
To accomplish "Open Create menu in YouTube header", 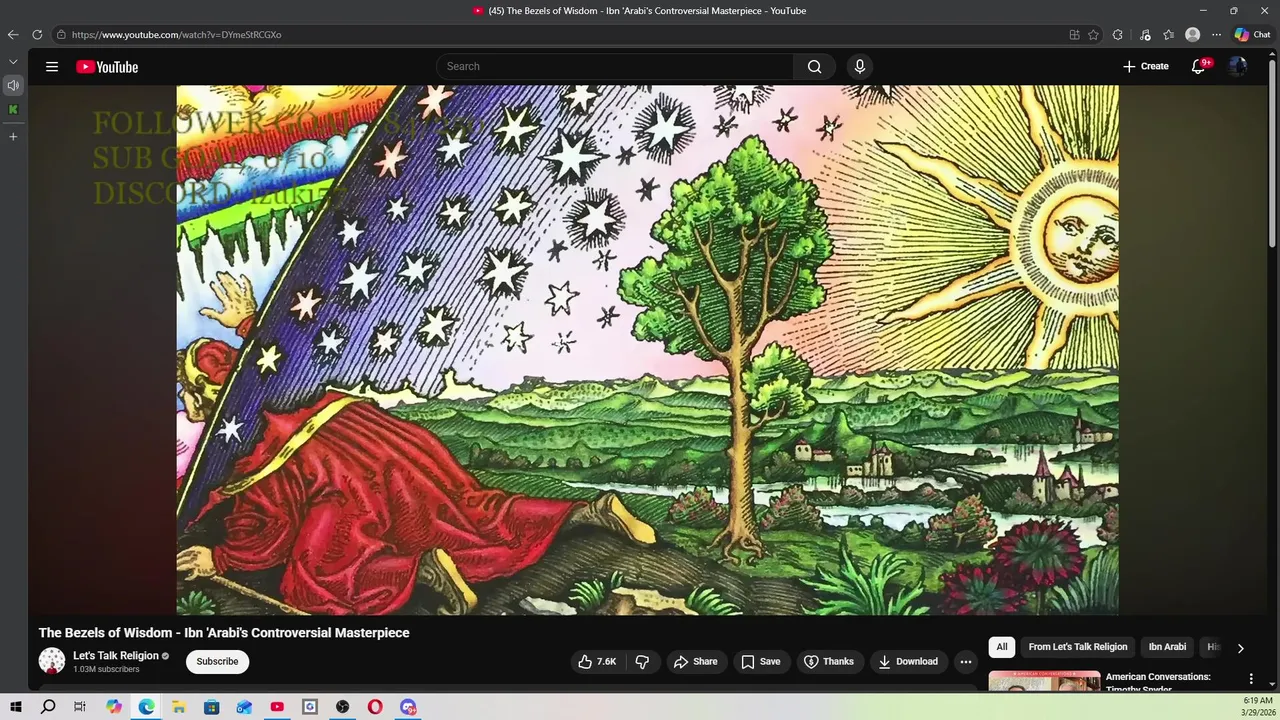I will [x=1145, y=67].
